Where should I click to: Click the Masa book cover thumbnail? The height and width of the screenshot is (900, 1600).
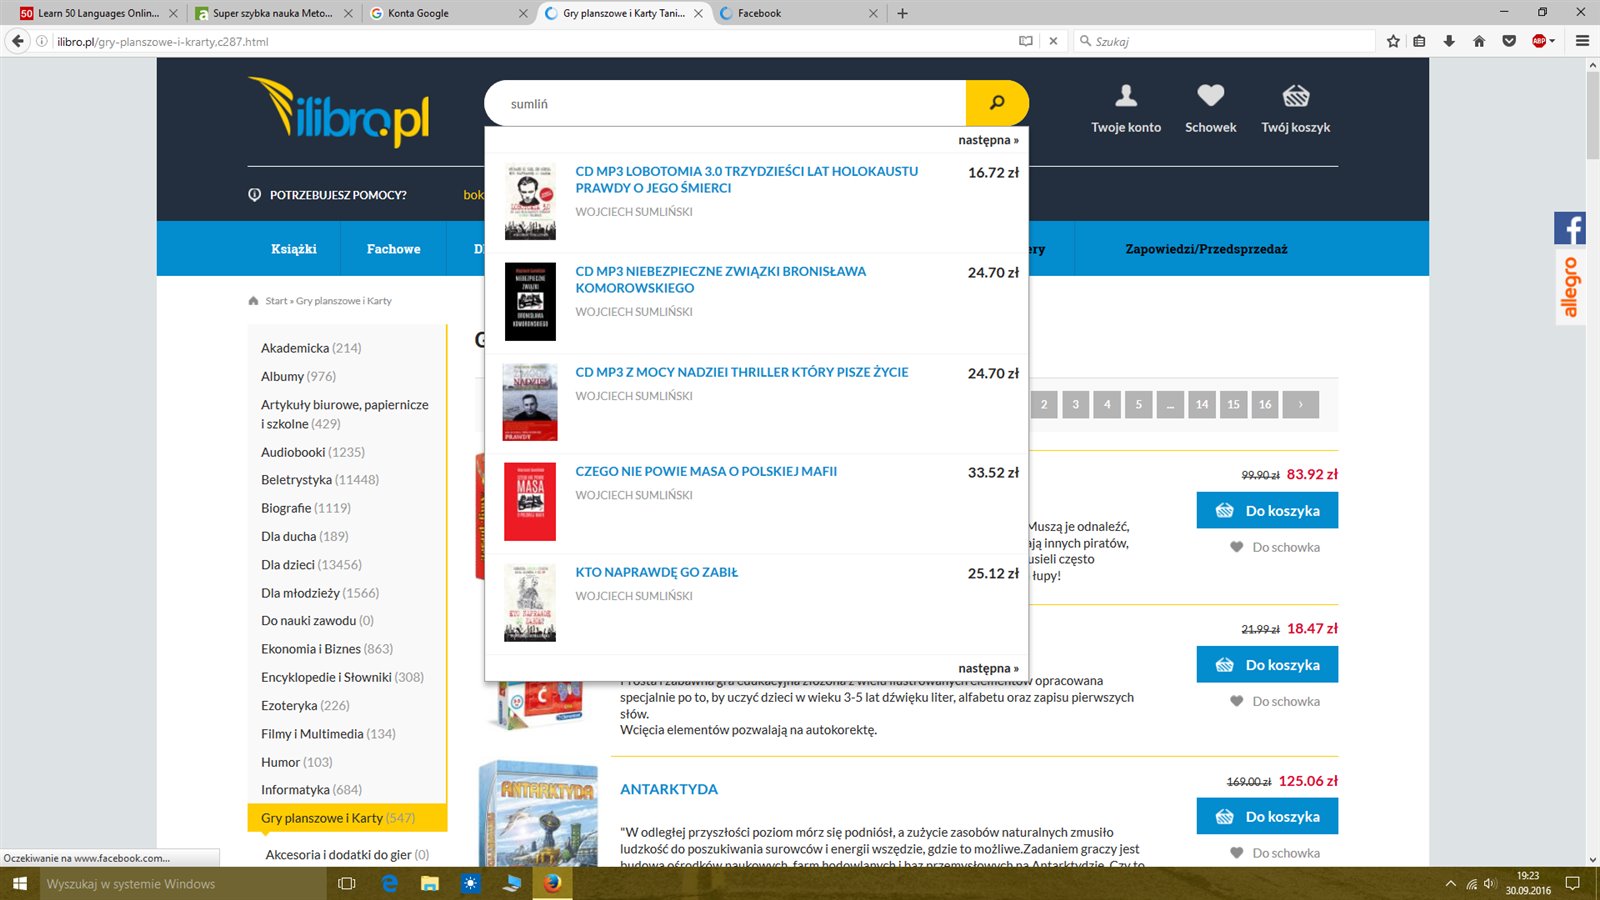coord(530,502)
